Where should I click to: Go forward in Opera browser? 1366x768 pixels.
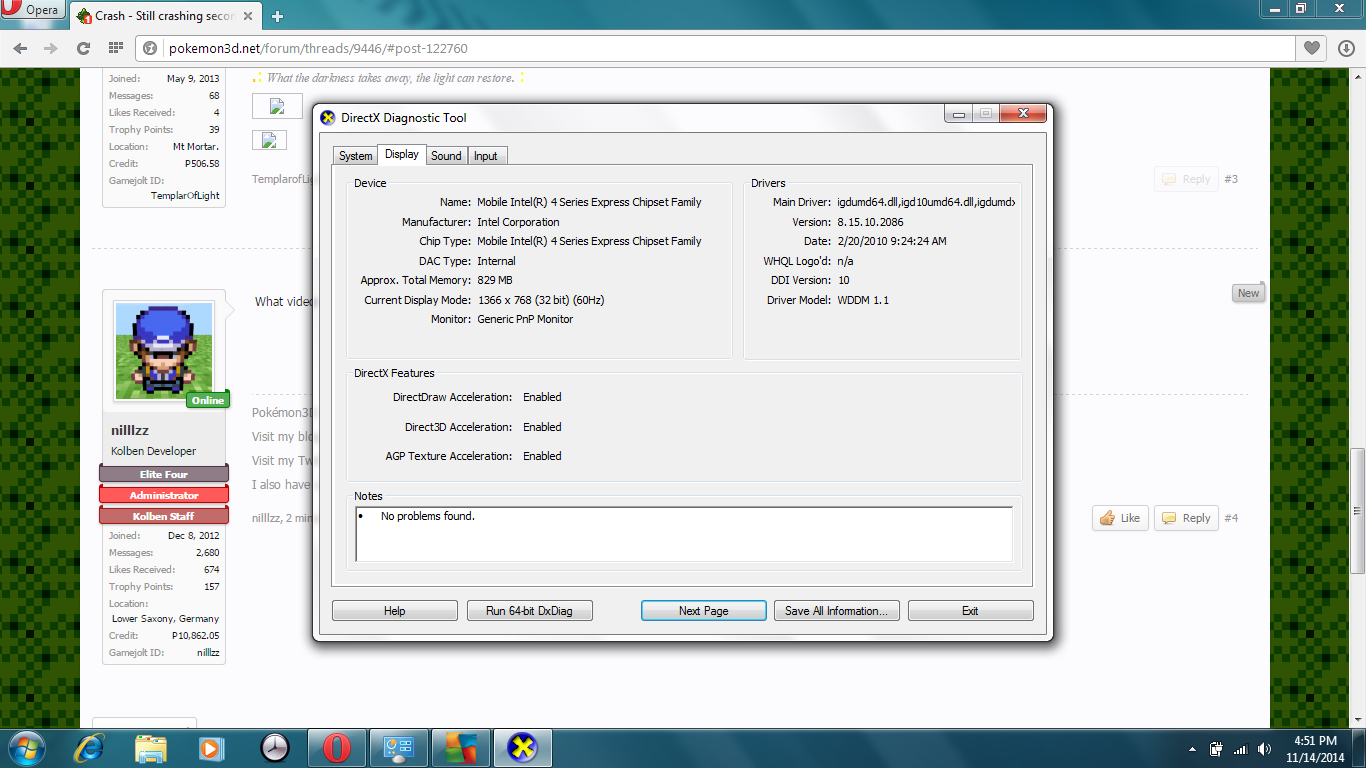(x=49, y=48)
